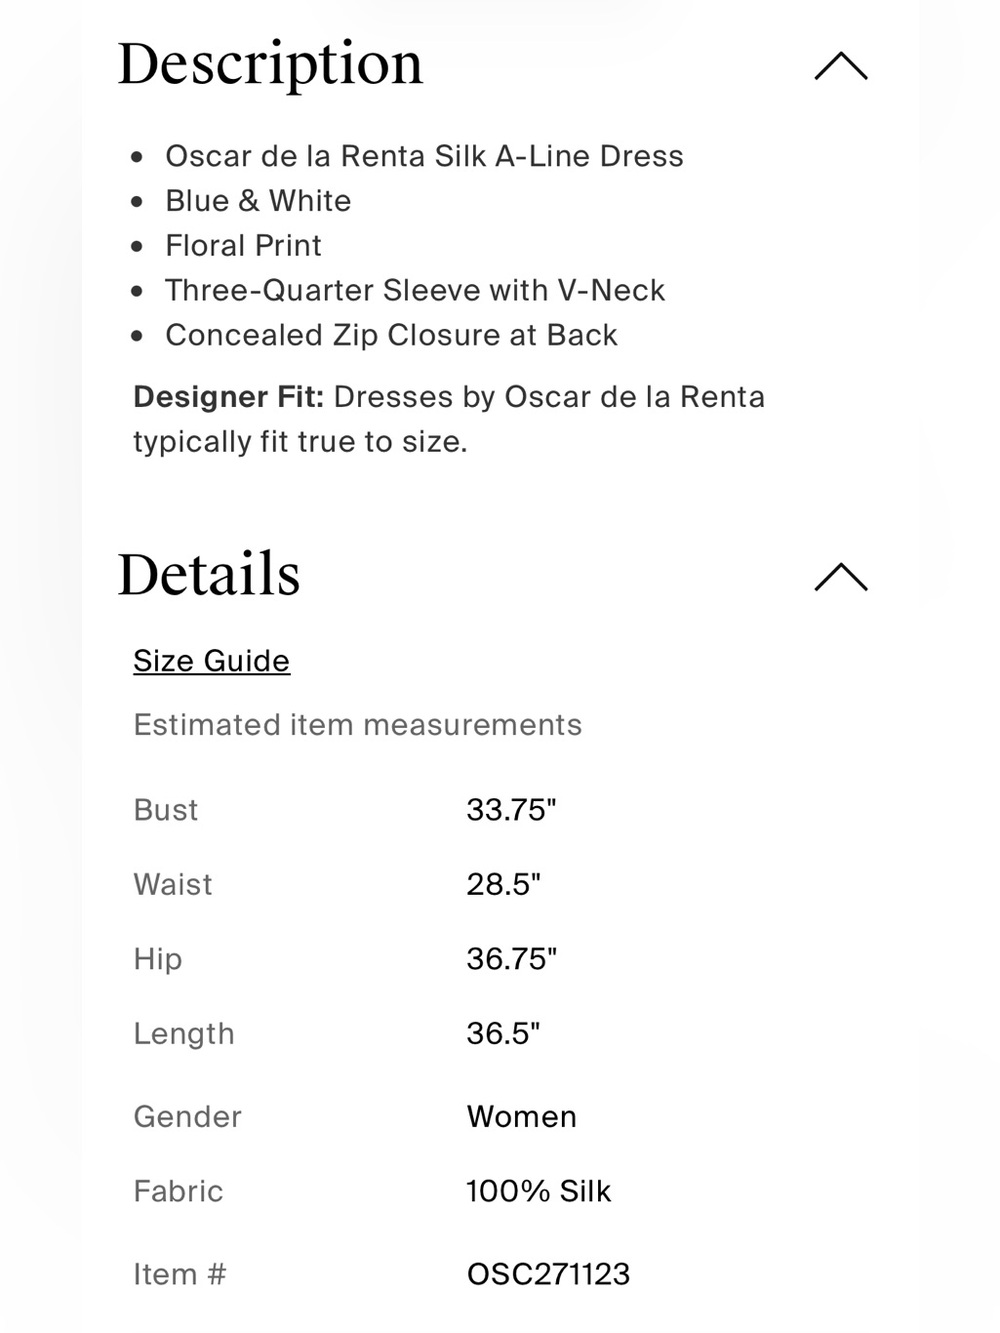1000x1333 pixels.
Task: Click the Blue & White bullet text
Action: coord(258,201)
